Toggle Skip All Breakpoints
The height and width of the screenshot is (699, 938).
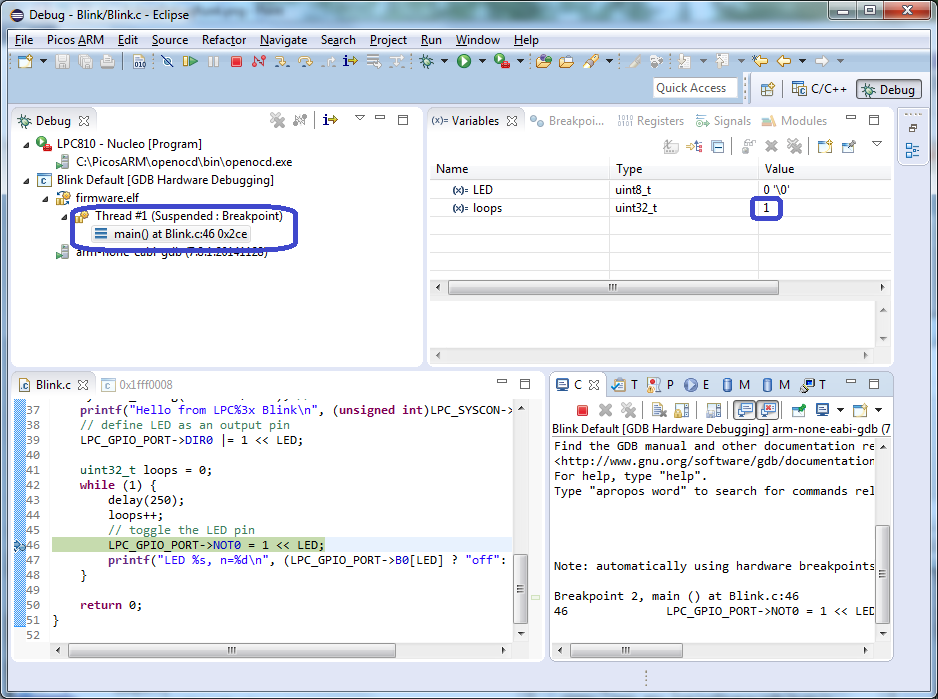(167, 61)
